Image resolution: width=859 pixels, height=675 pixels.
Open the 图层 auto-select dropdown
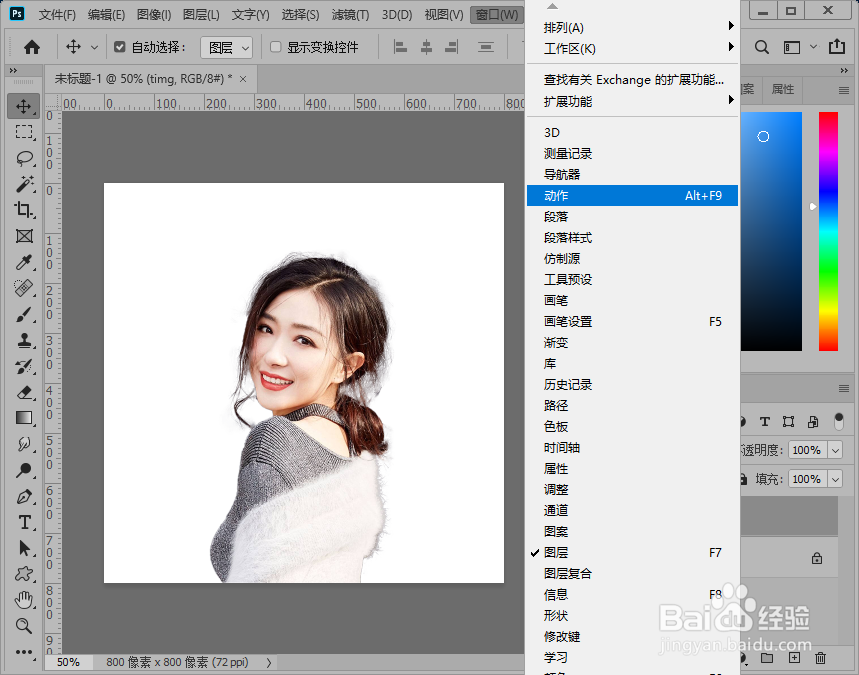click(x=226, y=48)
